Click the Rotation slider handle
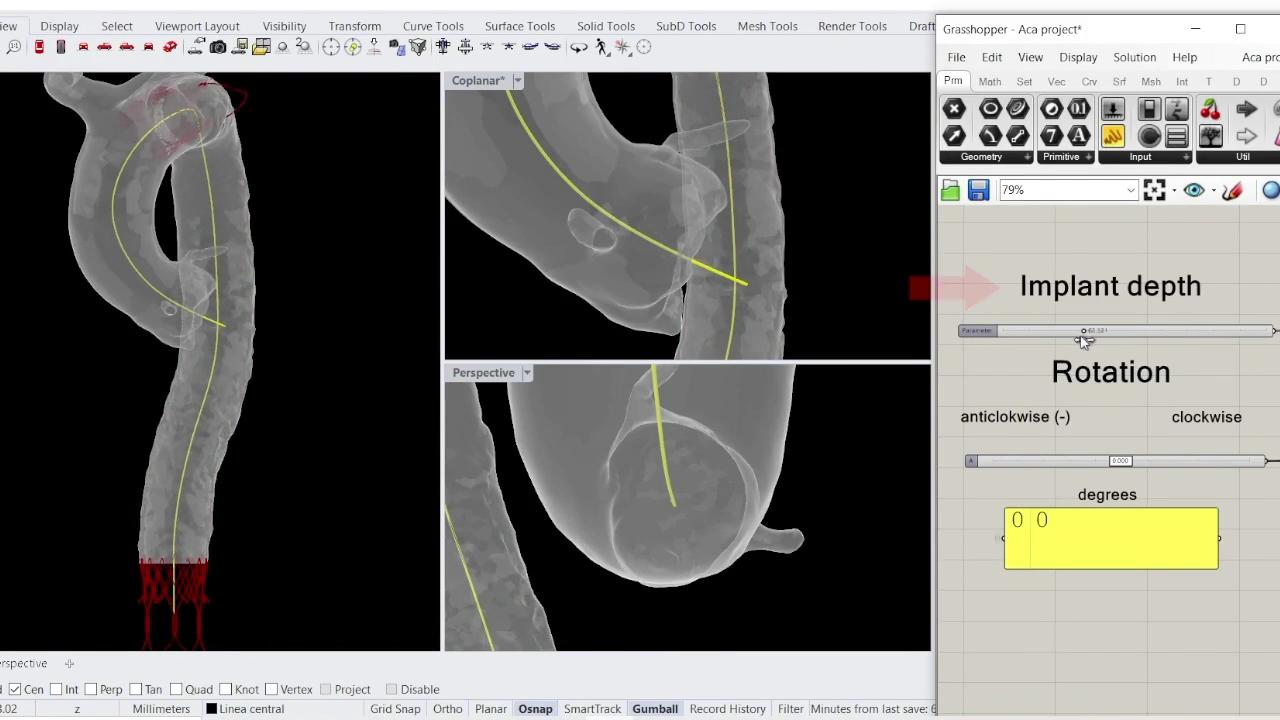The width and height of the screenshot is (1280, 720). point(1120,461)
